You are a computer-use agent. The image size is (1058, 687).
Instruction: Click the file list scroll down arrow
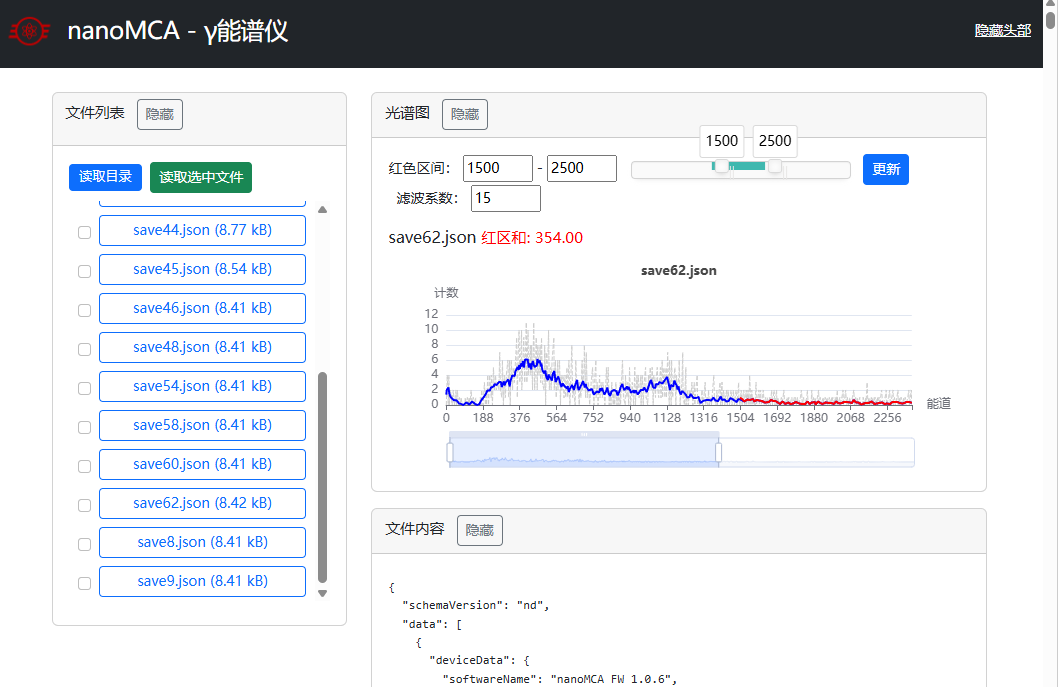pos(322,593)
